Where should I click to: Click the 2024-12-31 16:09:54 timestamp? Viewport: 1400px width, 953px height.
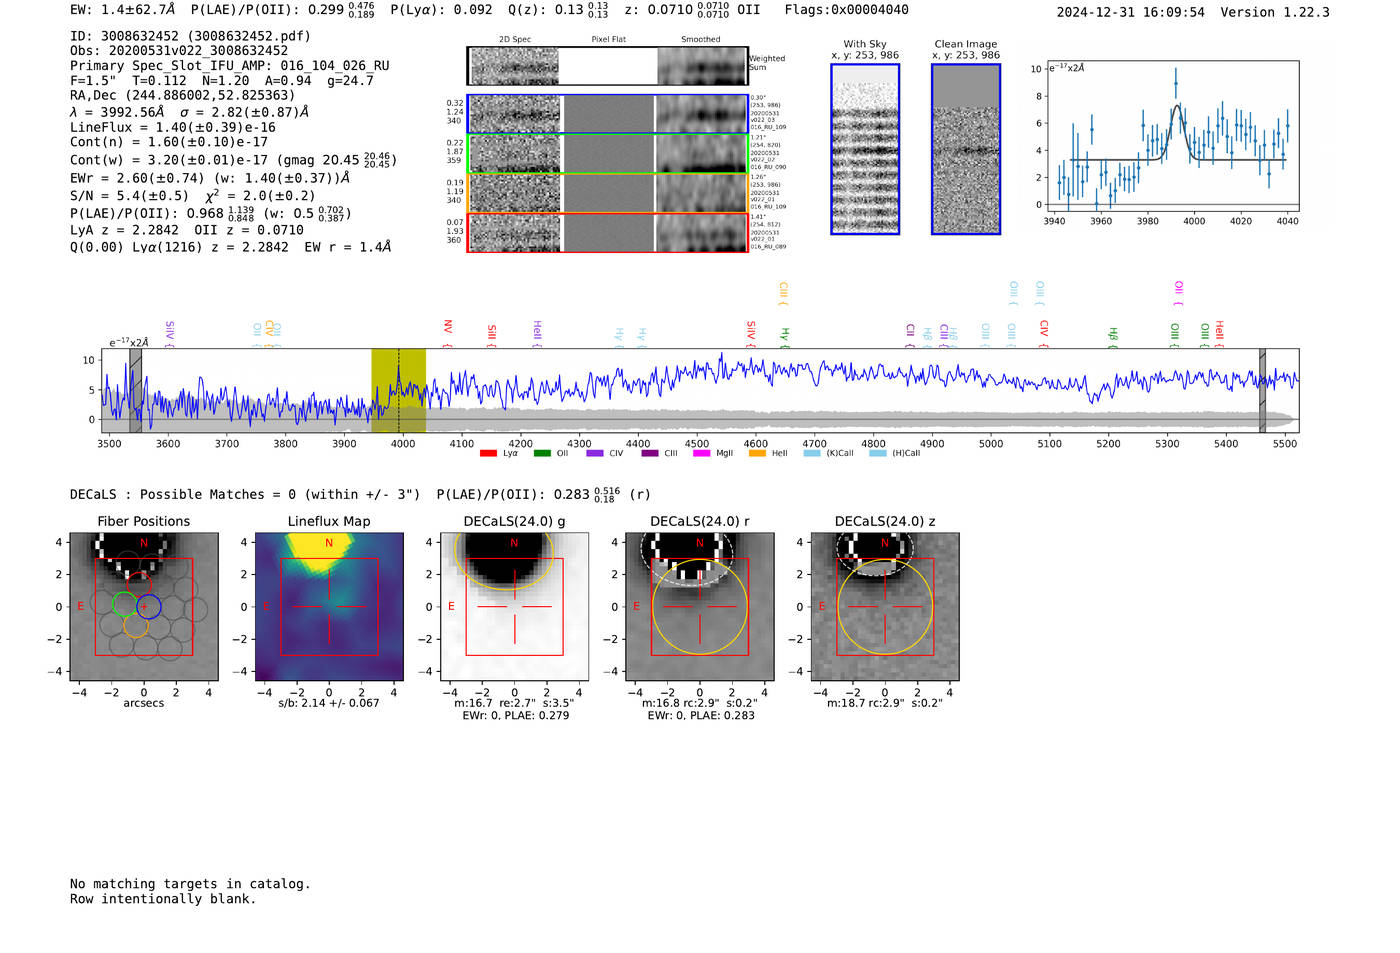coord(1130,12)
